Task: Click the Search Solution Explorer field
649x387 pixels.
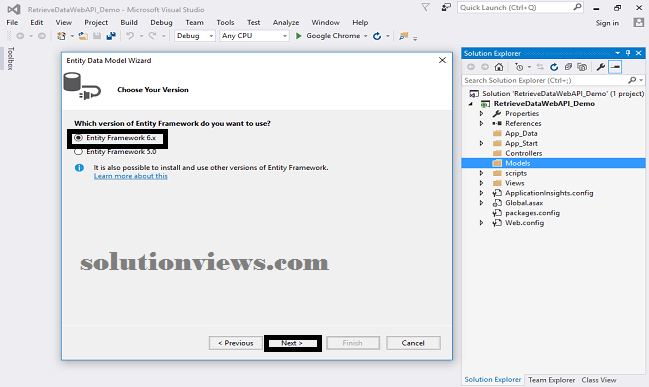Action: tap(553, 80)
